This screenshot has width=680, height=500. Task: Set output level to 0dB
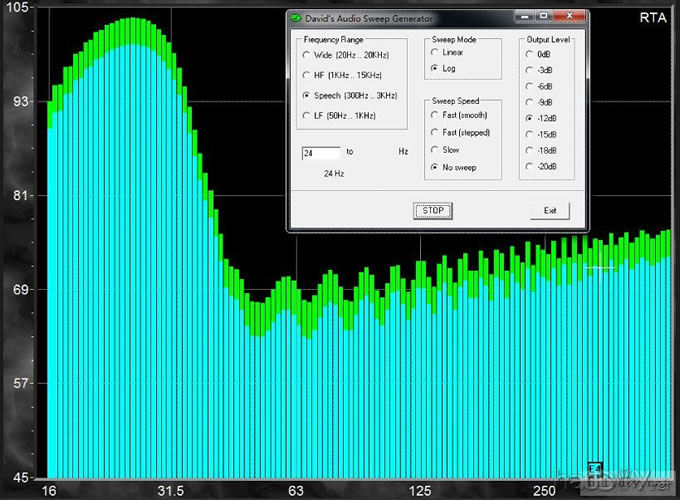point(529,54)
